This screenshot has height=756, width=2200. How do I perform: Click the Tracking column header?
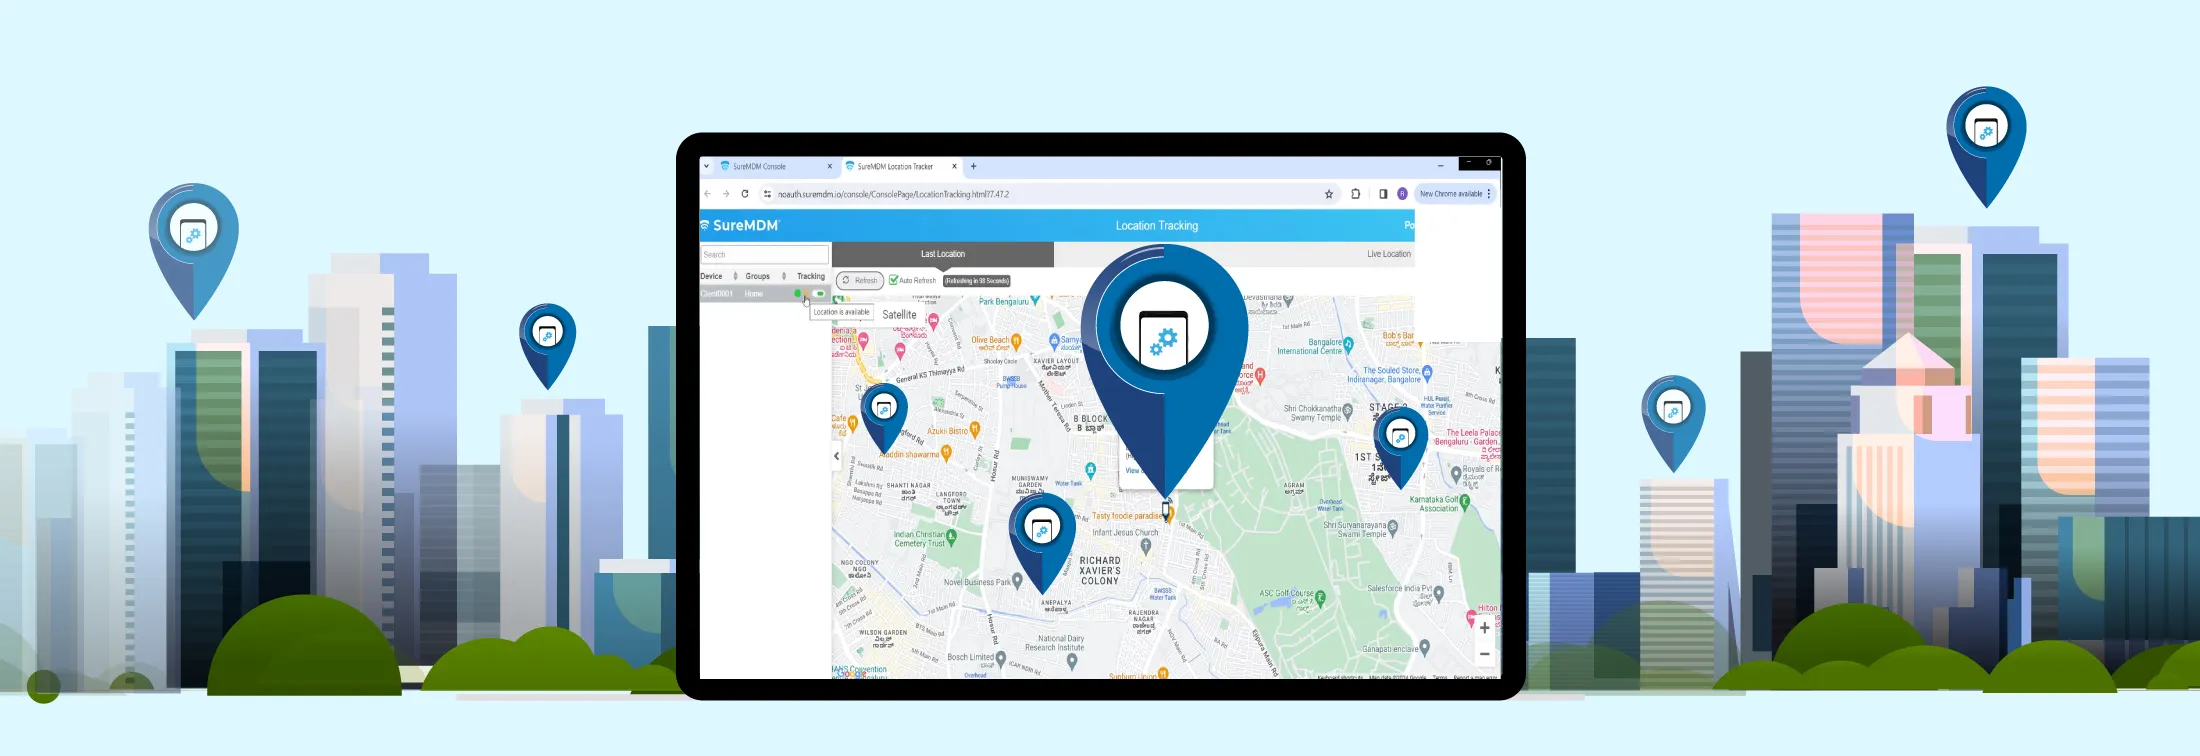click(x=811, y=276)
